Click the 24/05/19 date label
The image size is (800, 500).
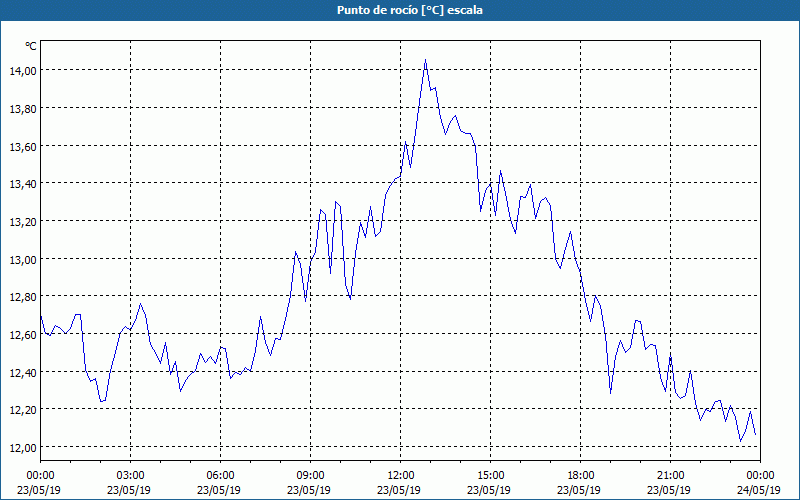pos(759,490)
